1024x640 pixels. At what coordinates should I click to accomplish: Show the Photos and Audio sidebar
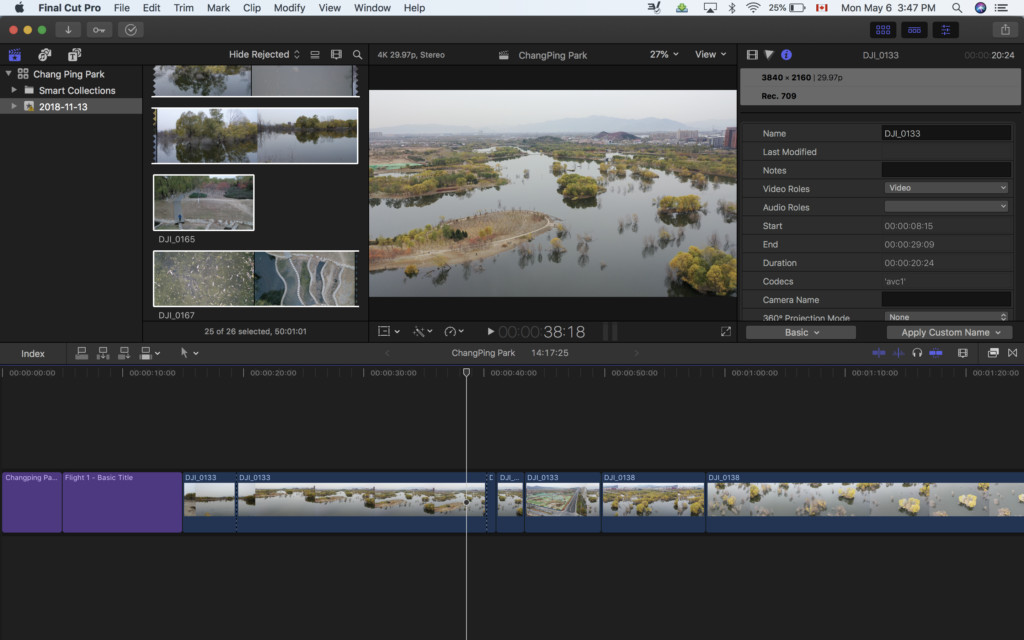45,55
